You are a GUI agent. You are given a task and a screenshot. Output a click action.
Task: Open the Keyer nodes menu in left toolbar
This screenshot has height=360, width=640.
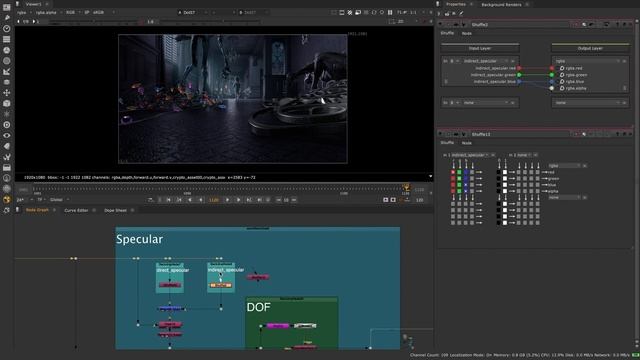click(7, 71)
